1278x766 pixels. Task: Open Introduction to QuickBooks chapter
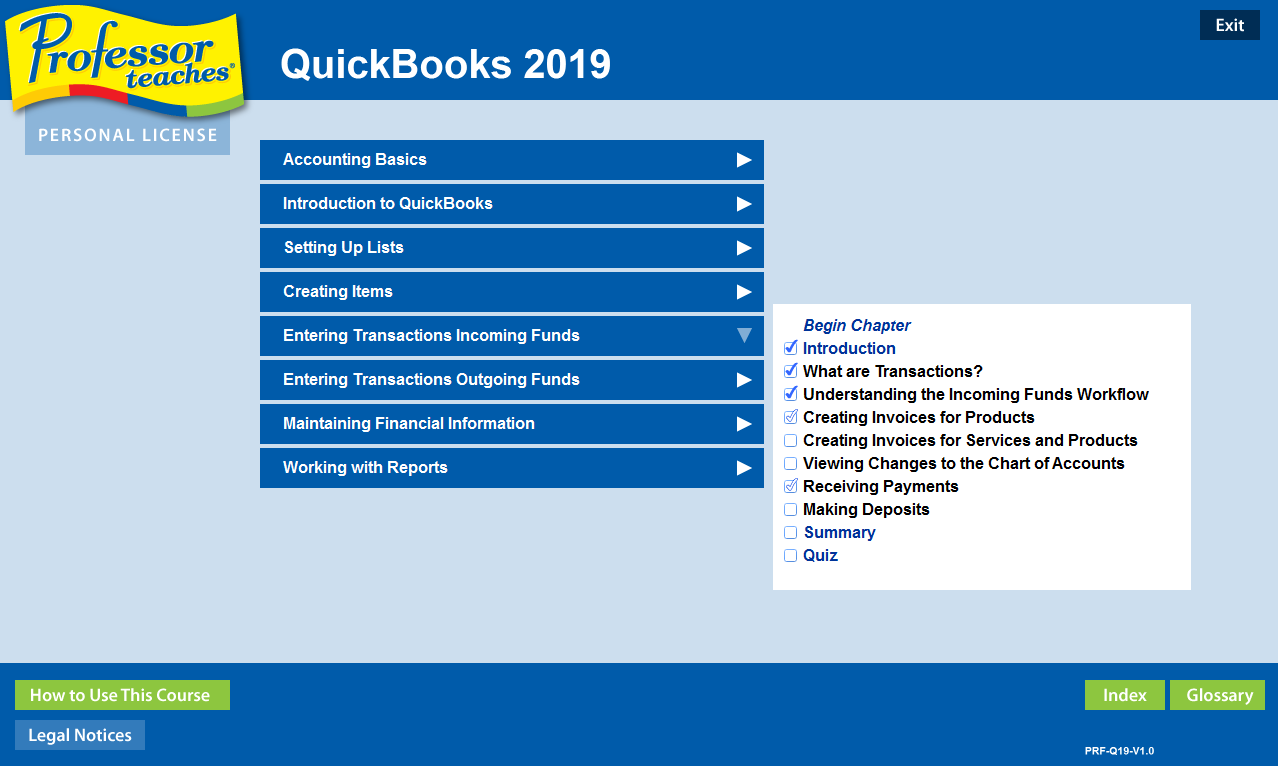point(512,204)
